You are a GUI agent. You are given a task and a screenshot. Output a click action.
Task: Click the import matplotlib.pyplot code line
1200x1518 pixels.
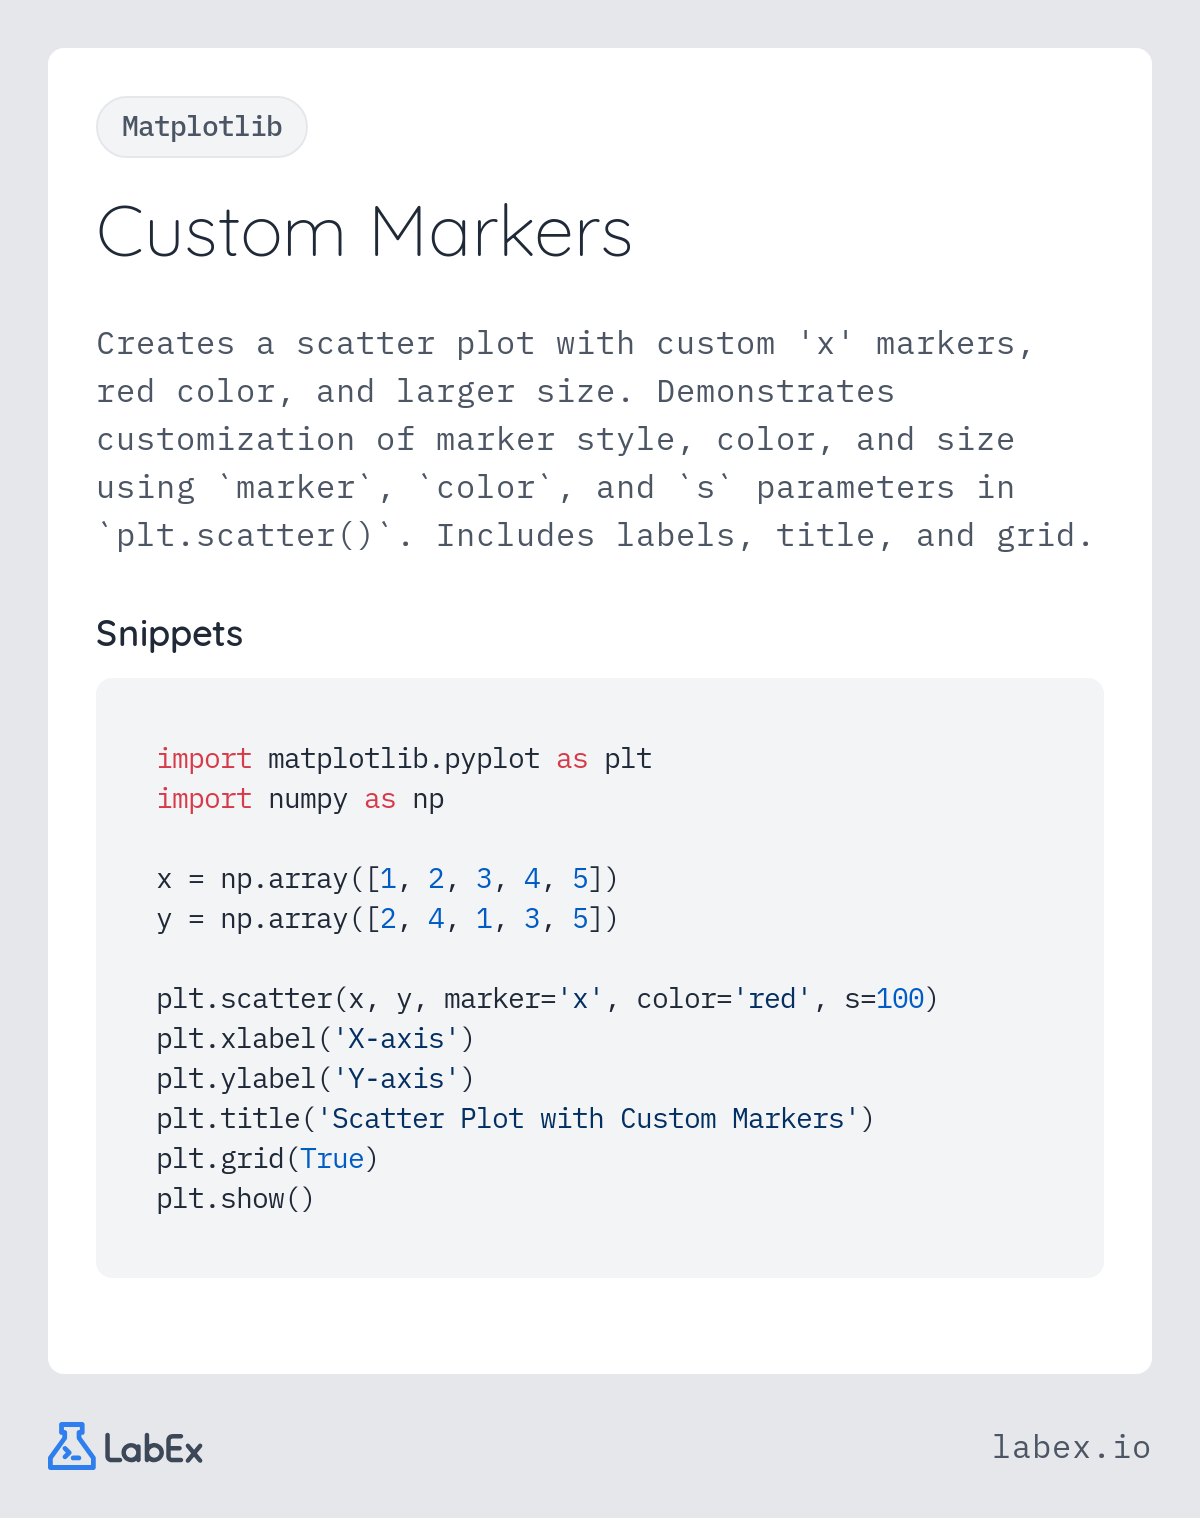point(404,759)
